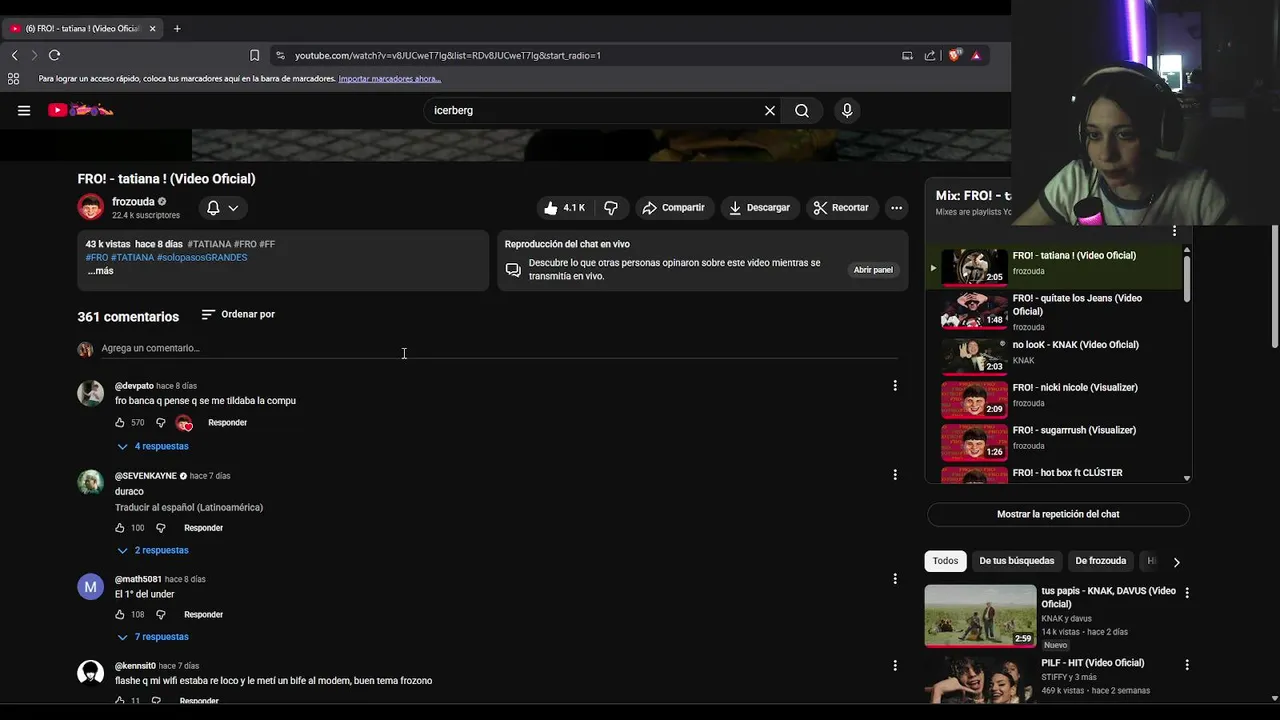Run search with the magnifier button
The height and width of the screenshot is (720, 1280).
pos(802,111)
